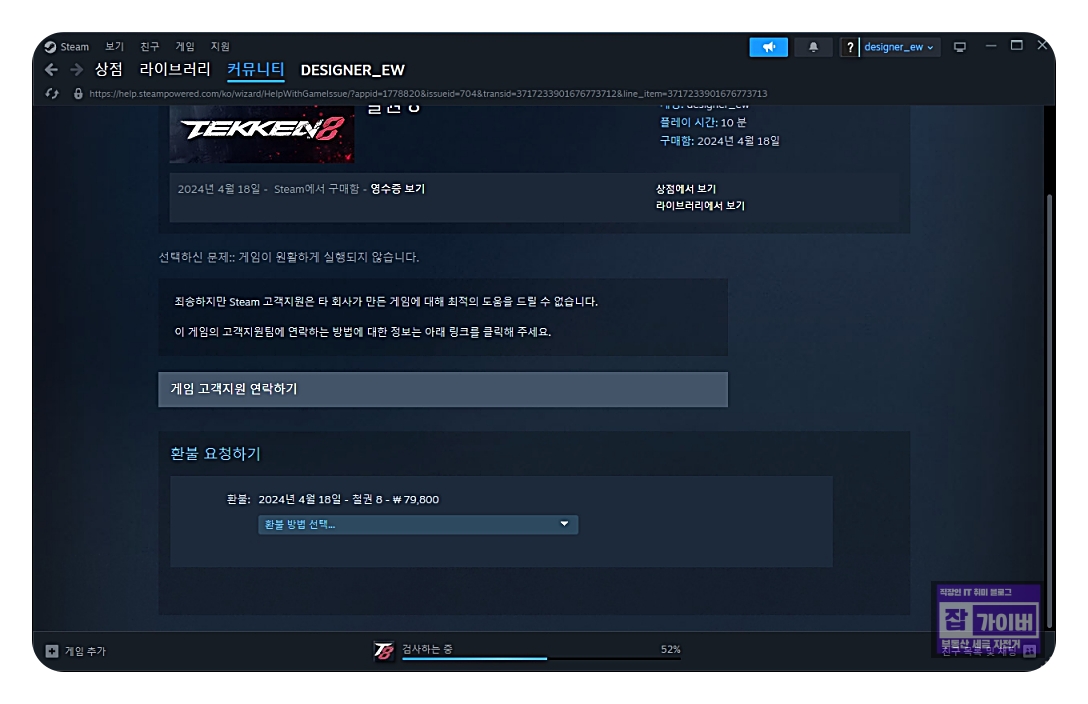Switch to Big Picture mode icon
This screenshot has width=1088, height=704.
click(960, 47)
